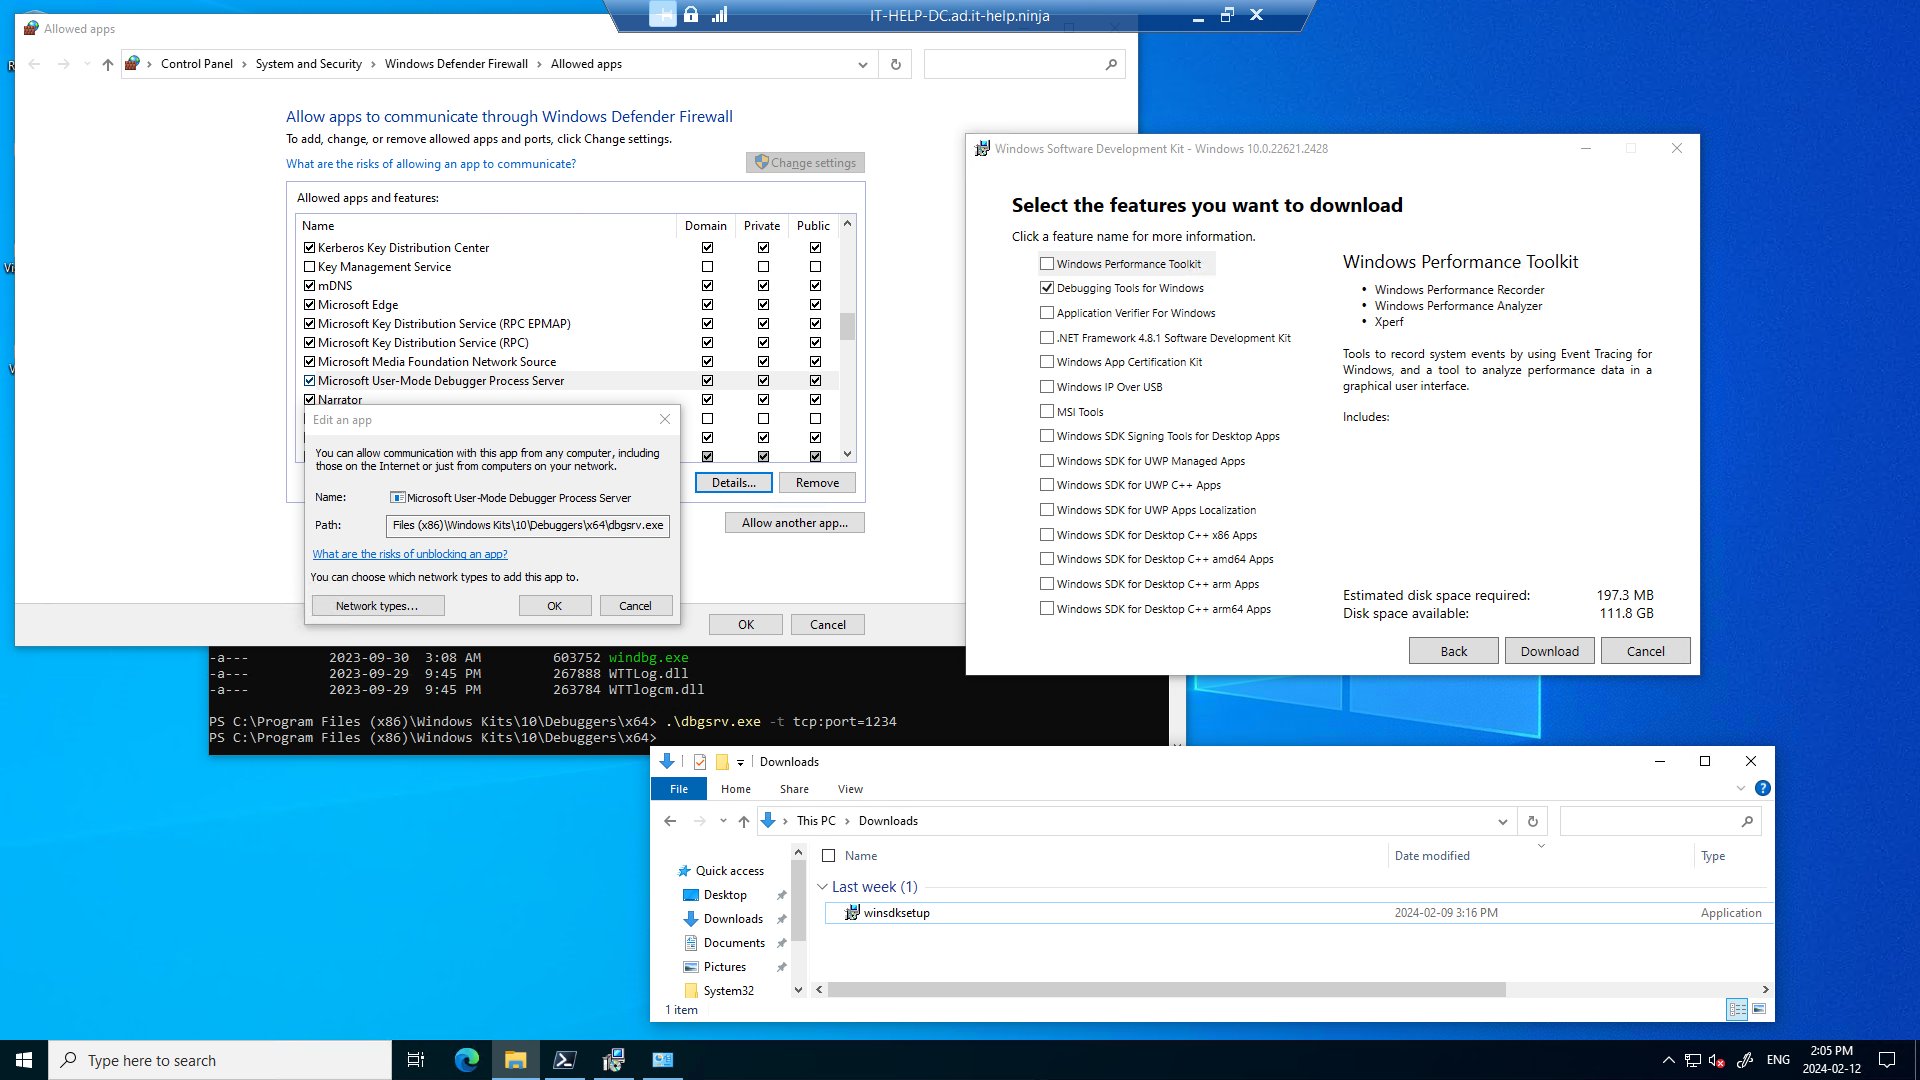The image size is (1920, 1080).
Task: Click the Control Panel taskbar icon
Action: tap(662, 1060)
